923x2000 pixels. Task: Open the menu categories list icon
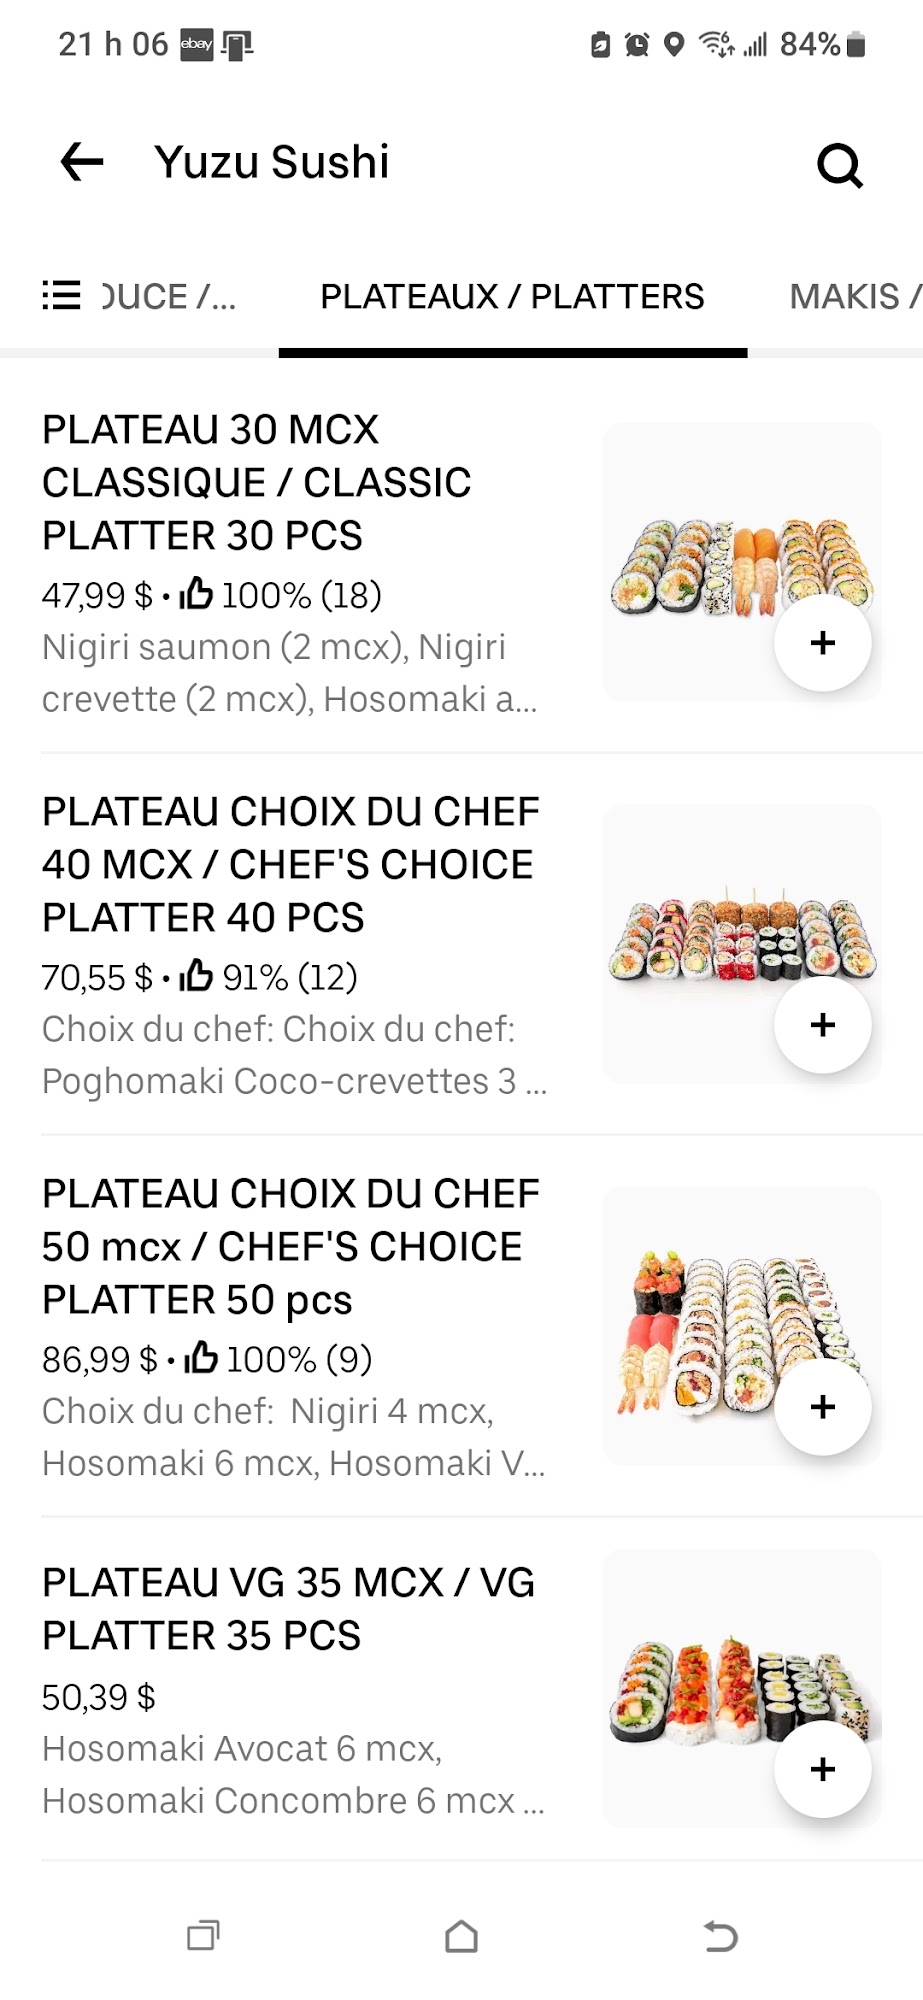(x=61, y=296)
